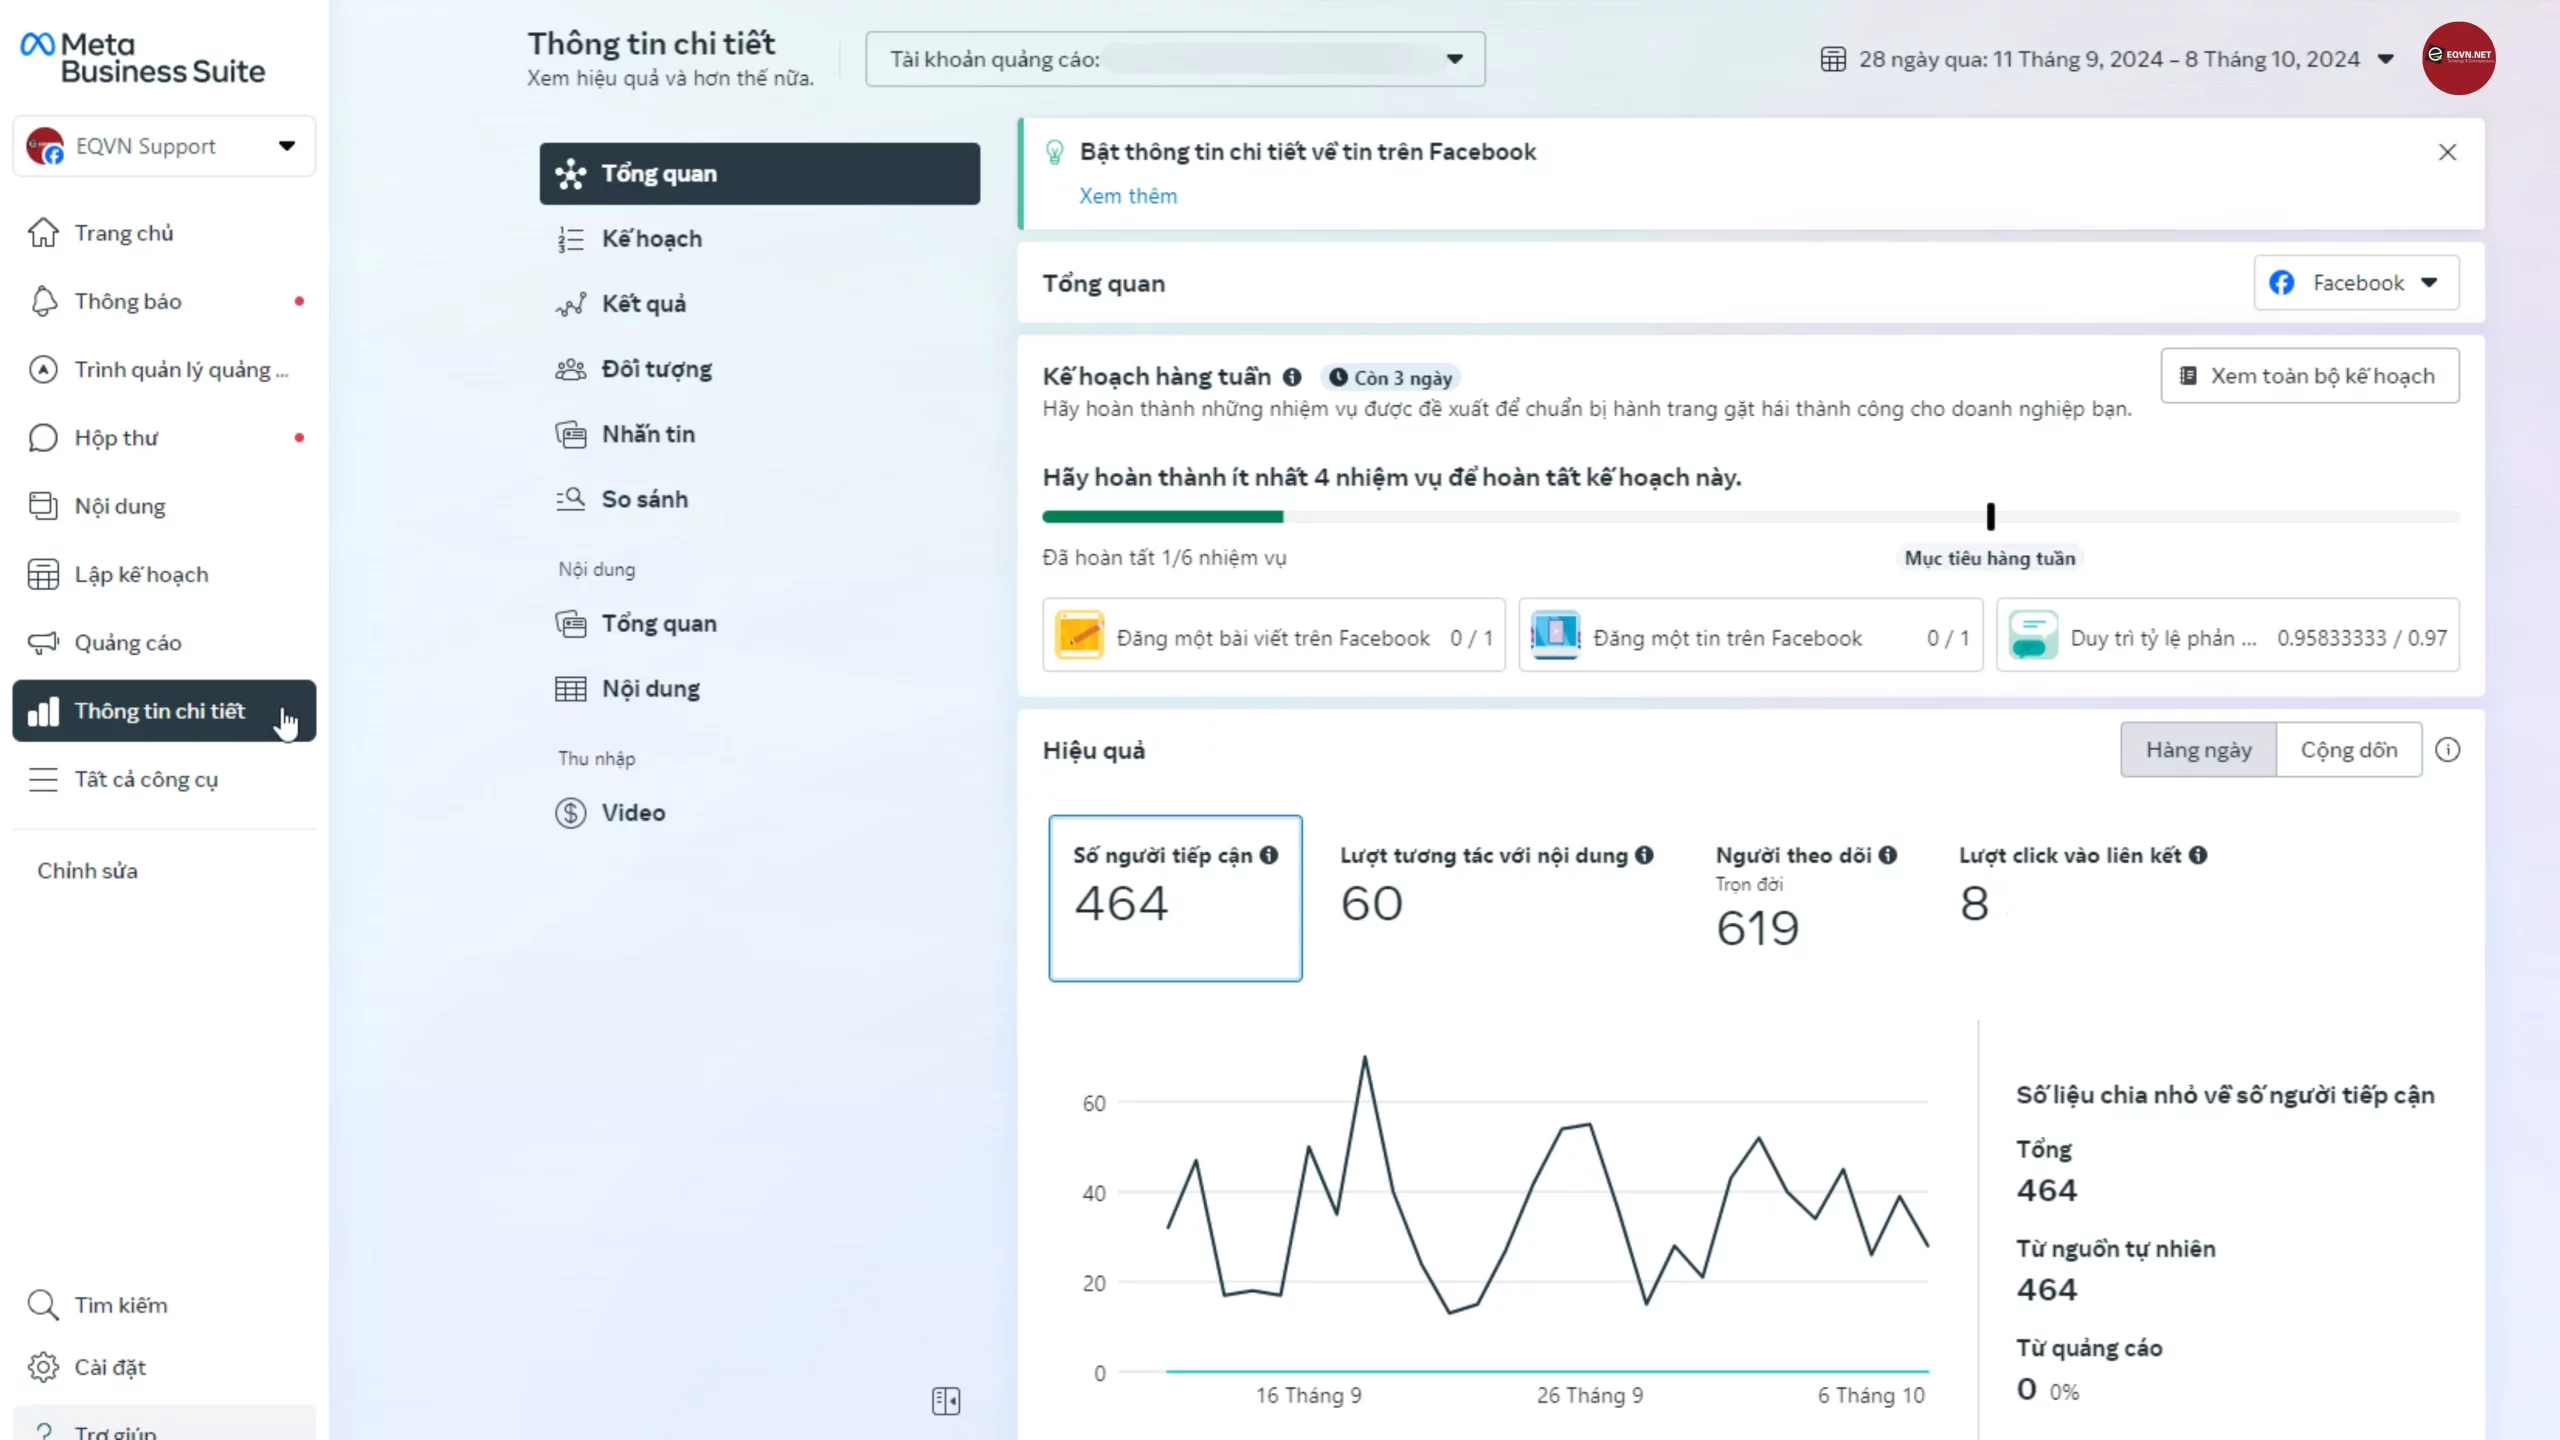Click collapse panel icon at bottom of submenu
The image size is (2560, 1440).
(x=945, y=1401)
